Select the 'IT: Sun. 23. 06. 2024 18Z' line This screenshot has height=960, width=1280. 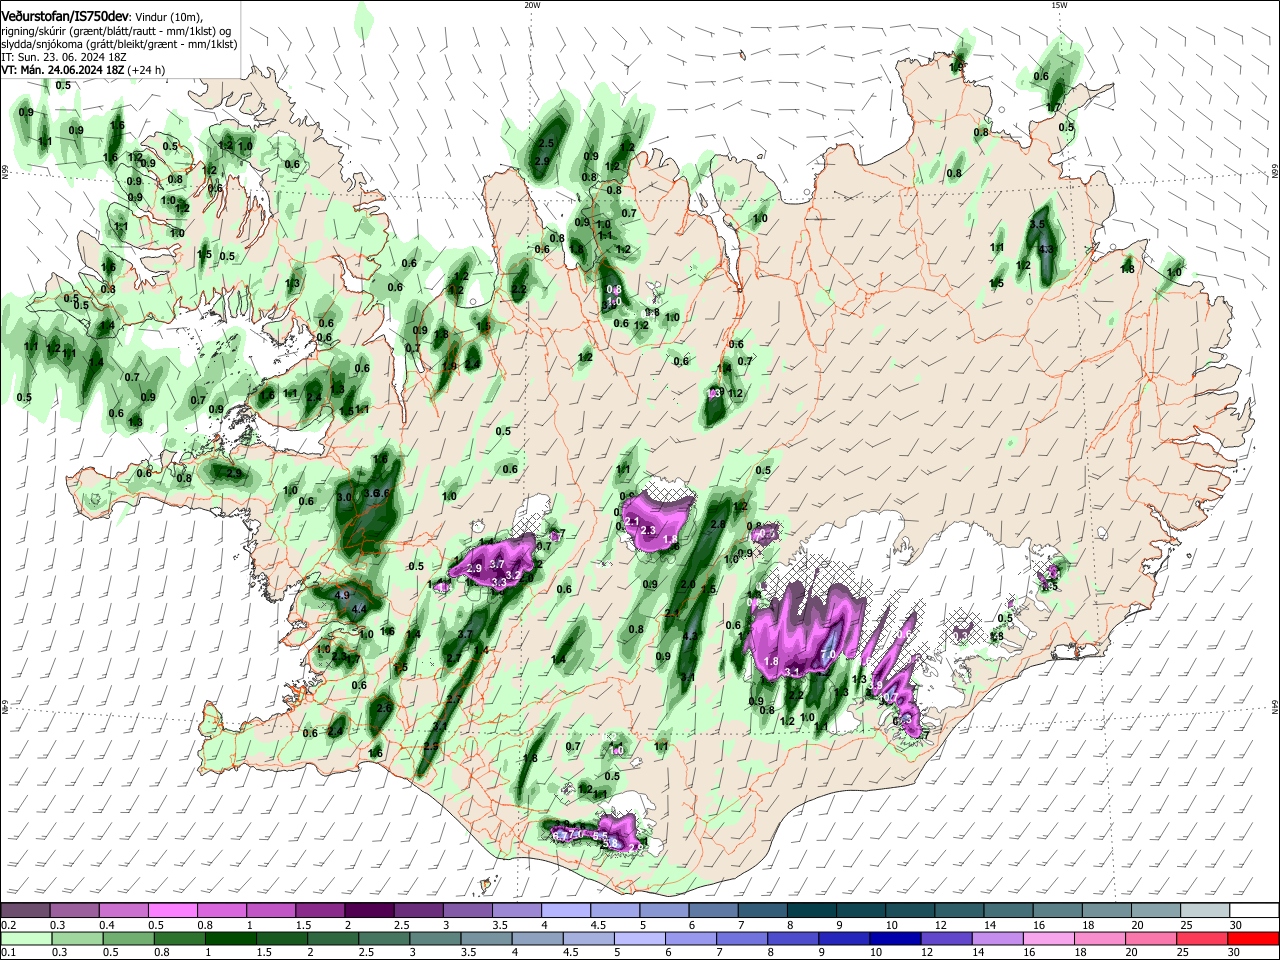(63, 57)
